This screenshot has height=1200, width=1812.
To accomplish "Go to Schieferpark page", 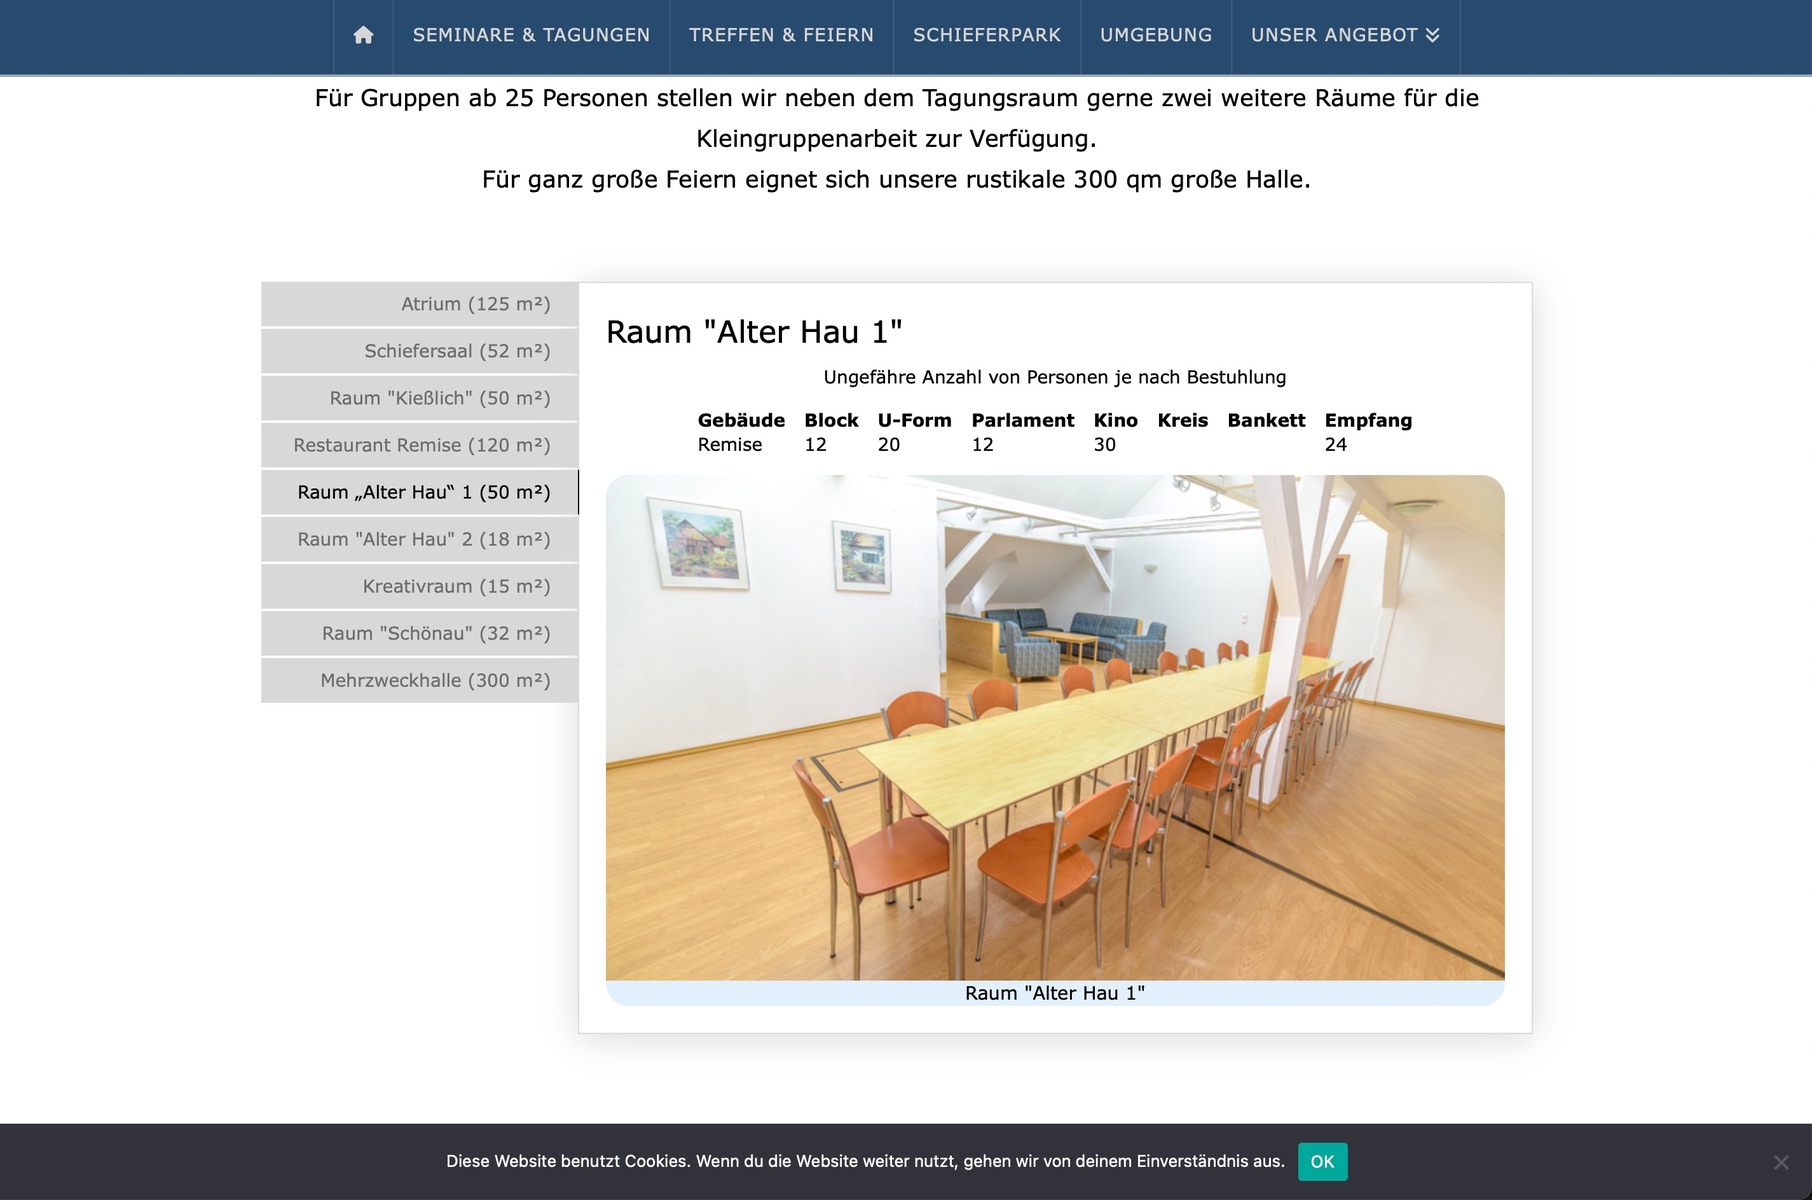I will pos(986,35).
